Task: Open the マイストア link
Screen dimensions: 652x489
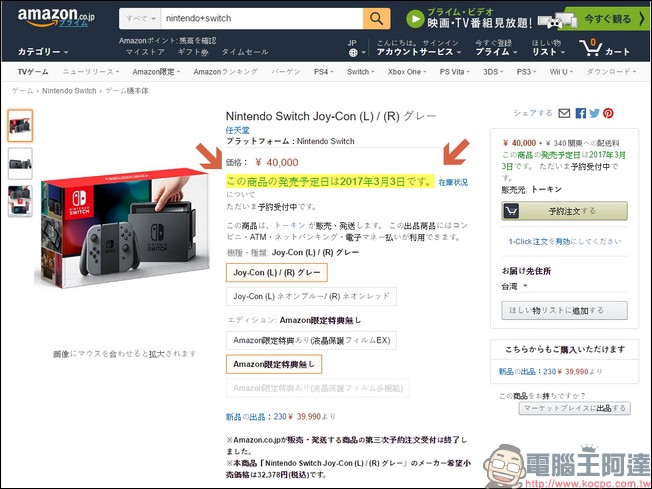Action: pyautogui.click(x=145, y=52)
